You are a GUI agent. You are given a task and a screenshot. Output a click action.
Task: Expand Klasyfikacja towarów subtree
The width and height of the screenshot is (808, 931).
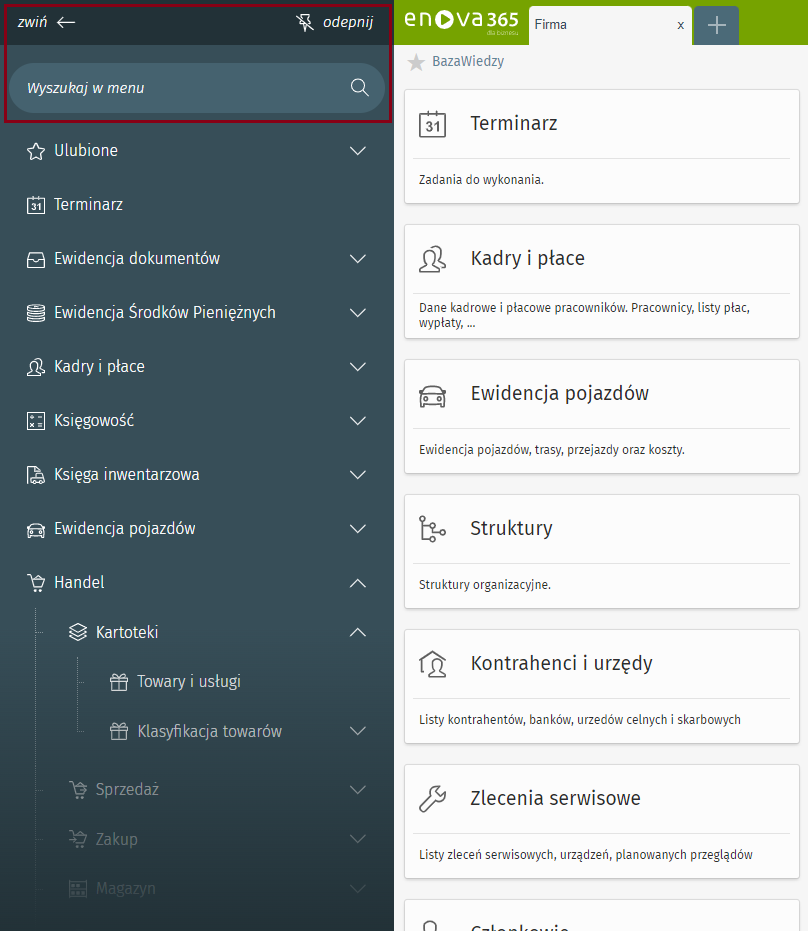(358, 732)
